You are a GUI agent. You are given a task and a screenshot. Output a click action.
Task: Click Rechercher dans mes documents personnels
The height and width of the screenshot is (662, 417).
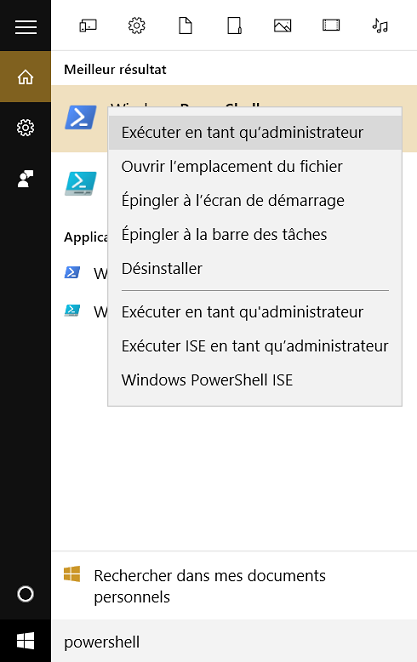point(234,586)
